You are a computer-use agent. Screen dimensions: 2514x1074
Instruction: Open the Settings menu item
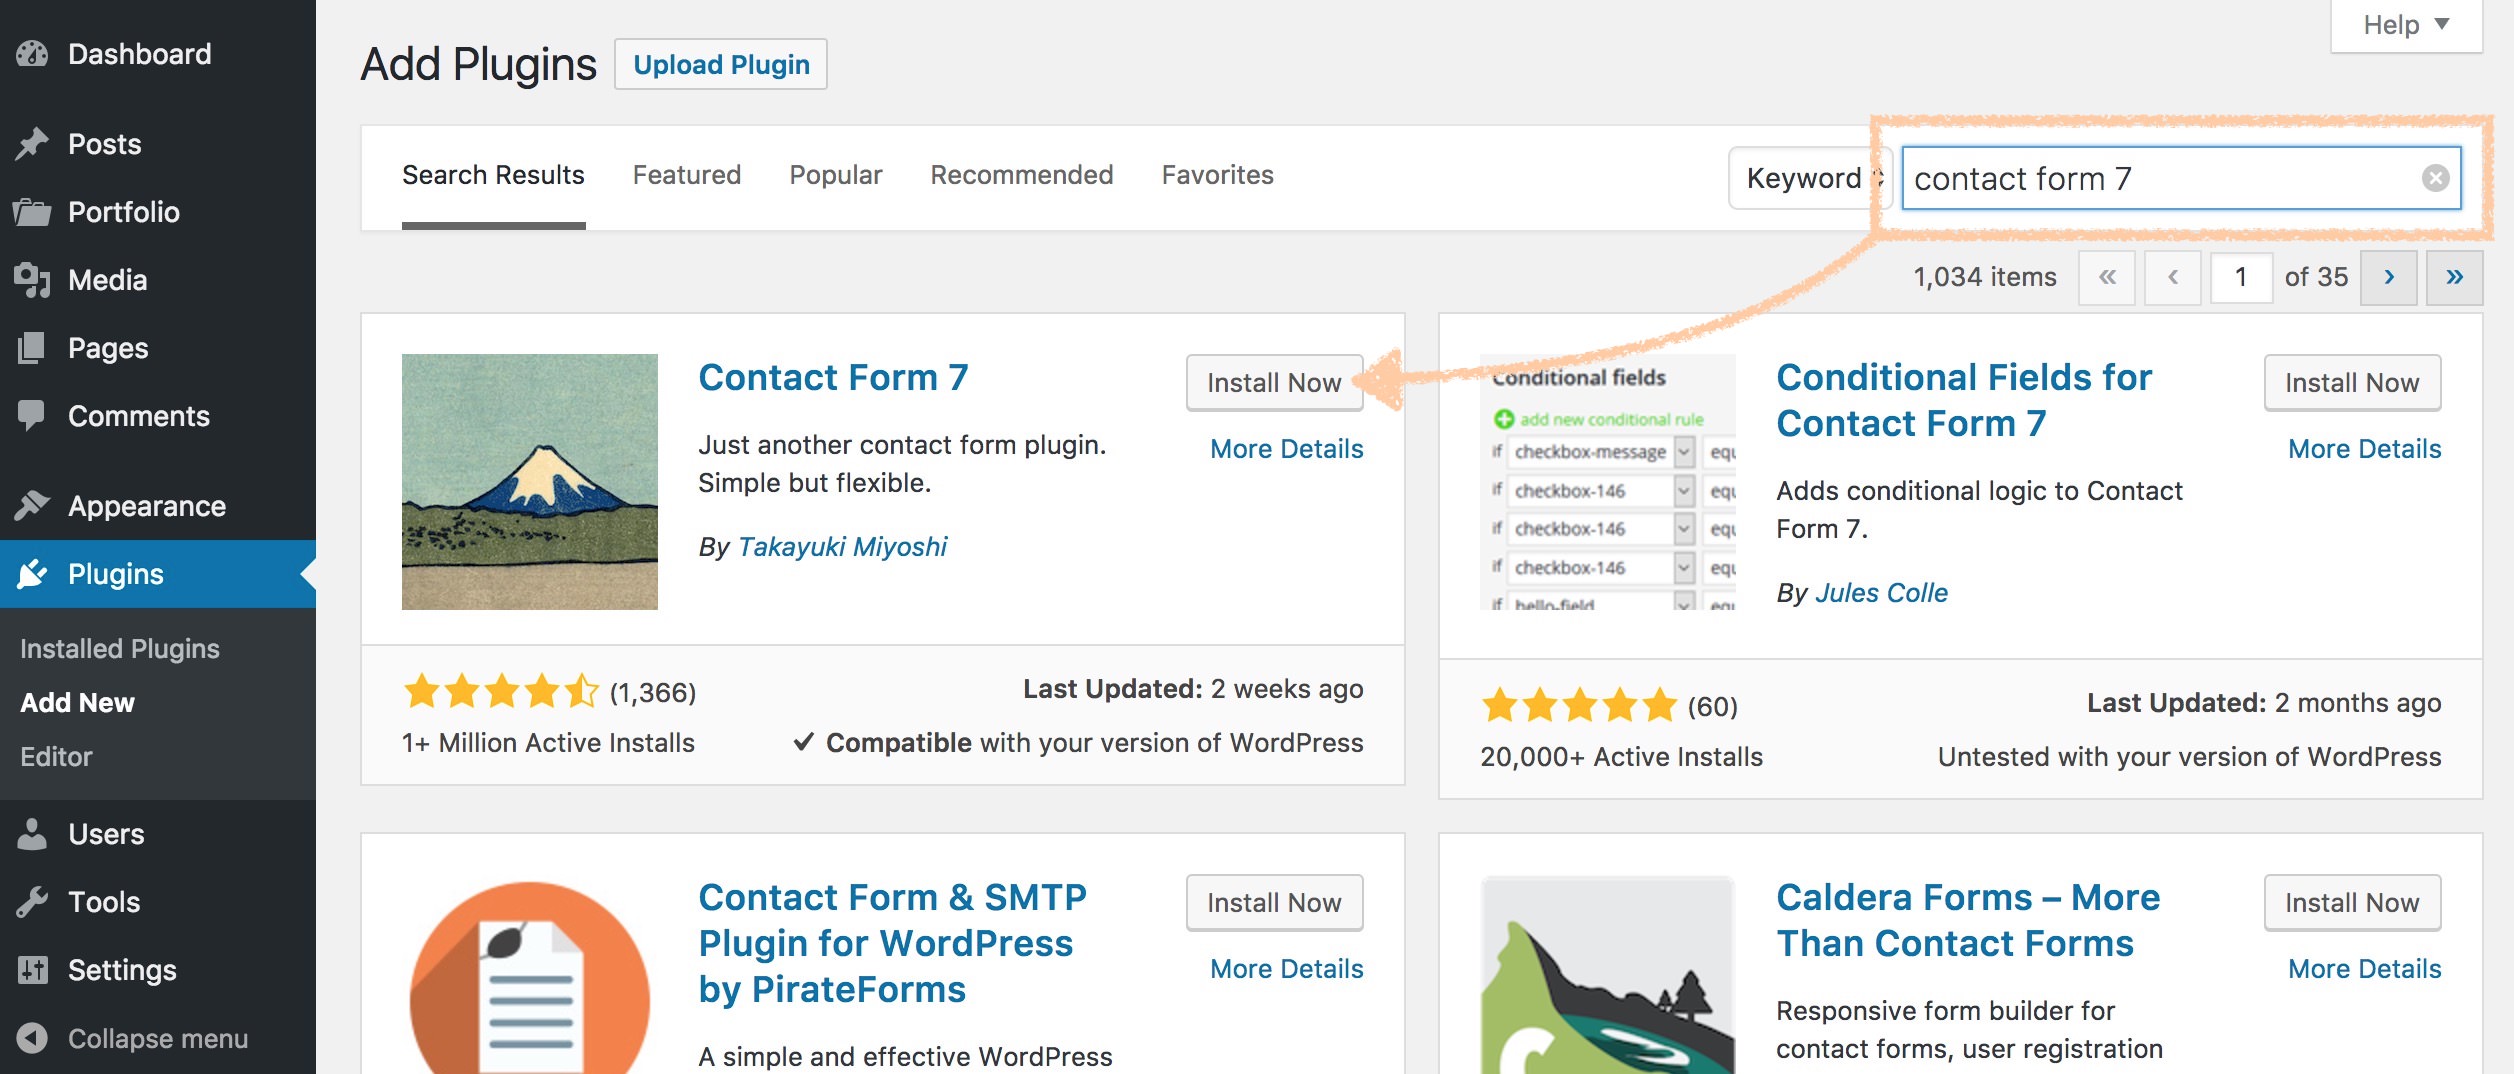coord(158,970)
